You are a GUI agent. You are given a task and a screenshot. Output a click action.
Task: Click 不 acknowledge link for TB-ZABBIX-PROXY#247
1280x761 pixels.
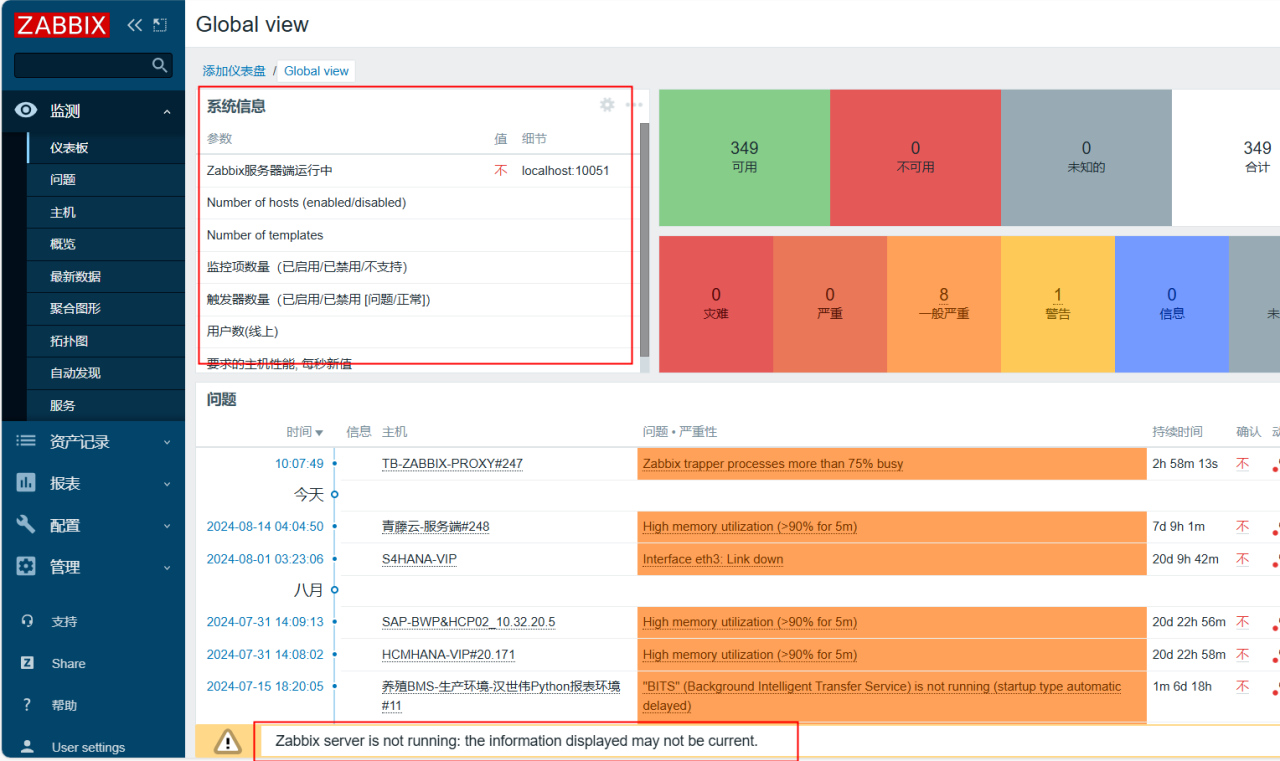(1242, 464)
